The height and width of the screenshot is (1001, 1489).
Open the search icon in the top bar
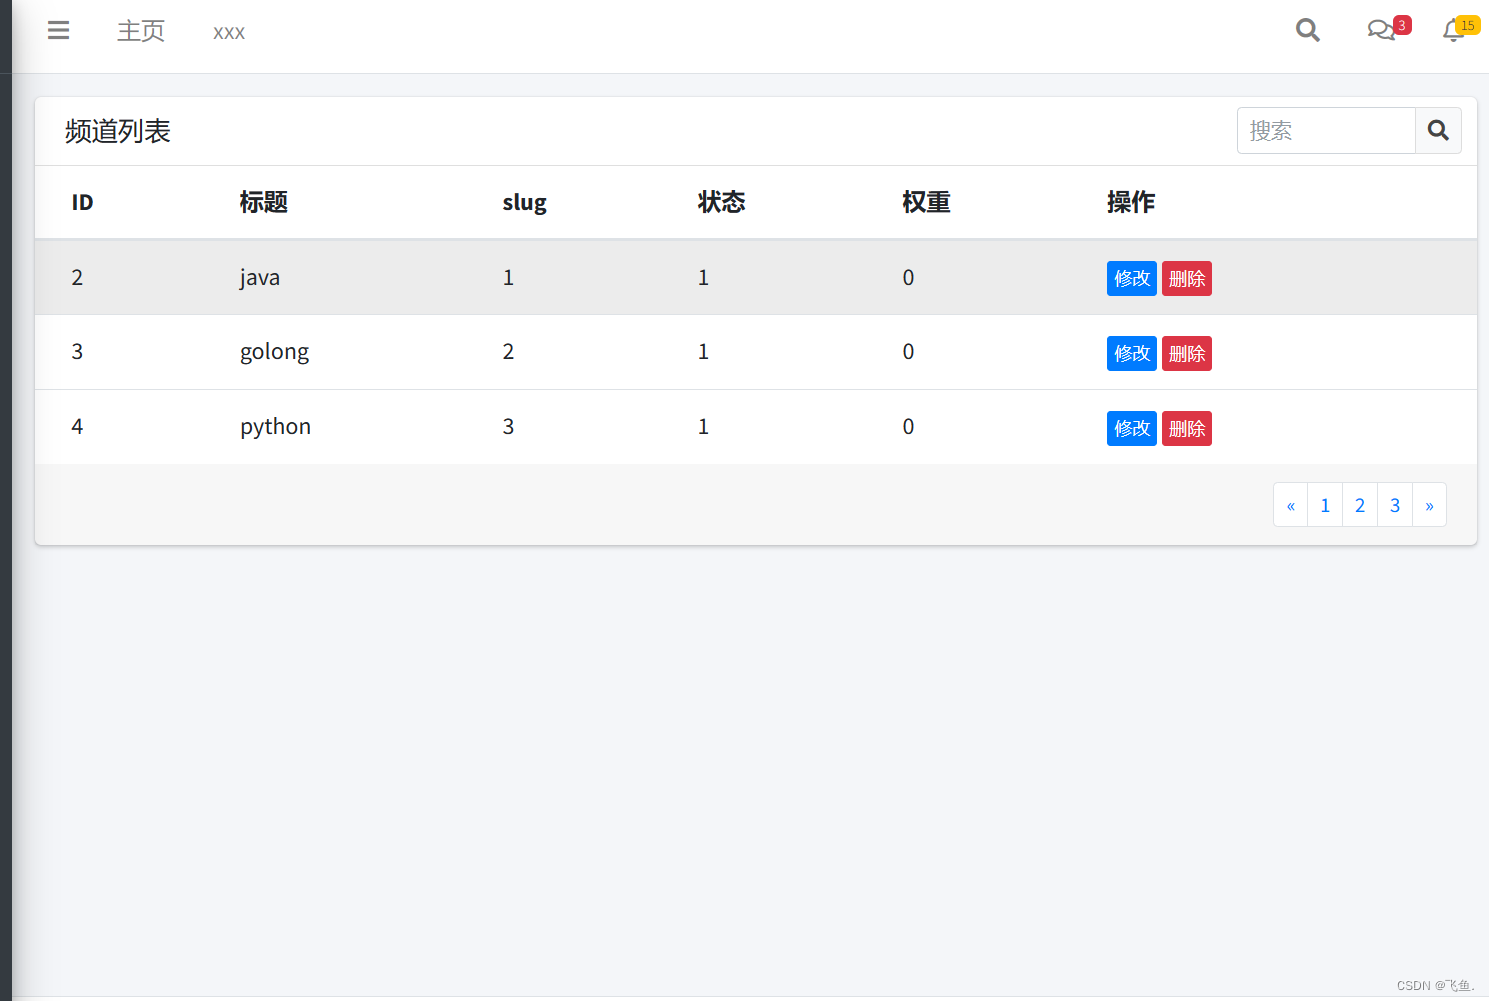click(1307, 30)
